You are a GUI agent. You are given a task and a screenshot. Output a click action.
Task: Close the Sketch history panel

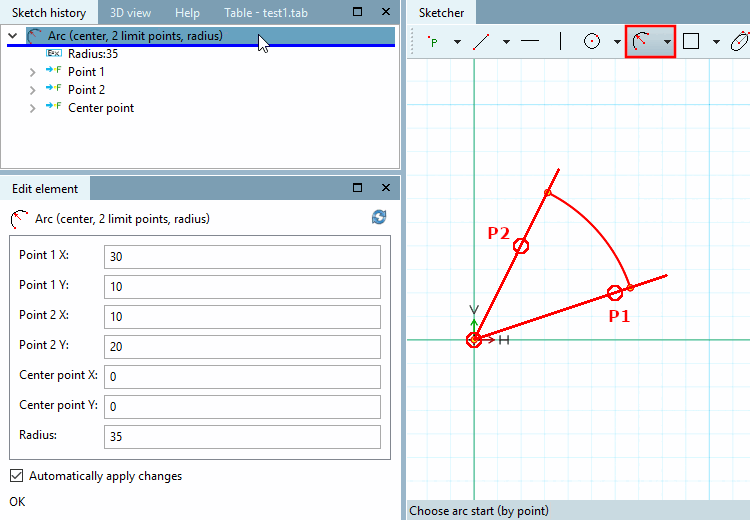pos(386,11)
